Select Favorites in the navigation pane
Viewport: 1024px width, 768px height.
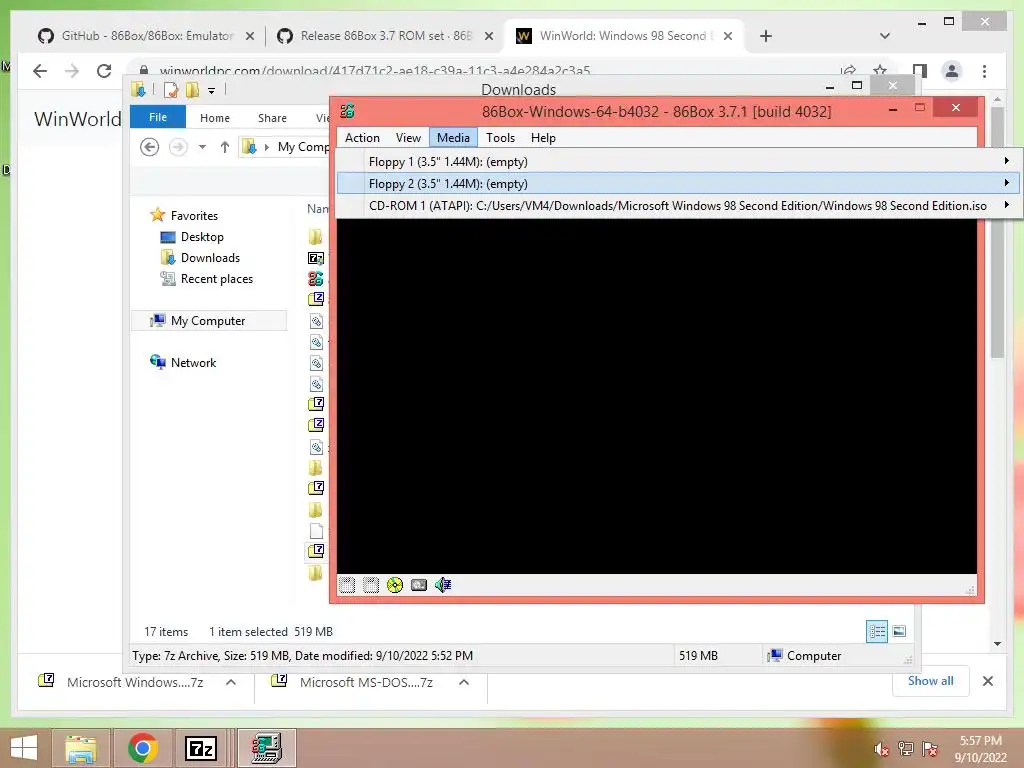tap(194, 216)
